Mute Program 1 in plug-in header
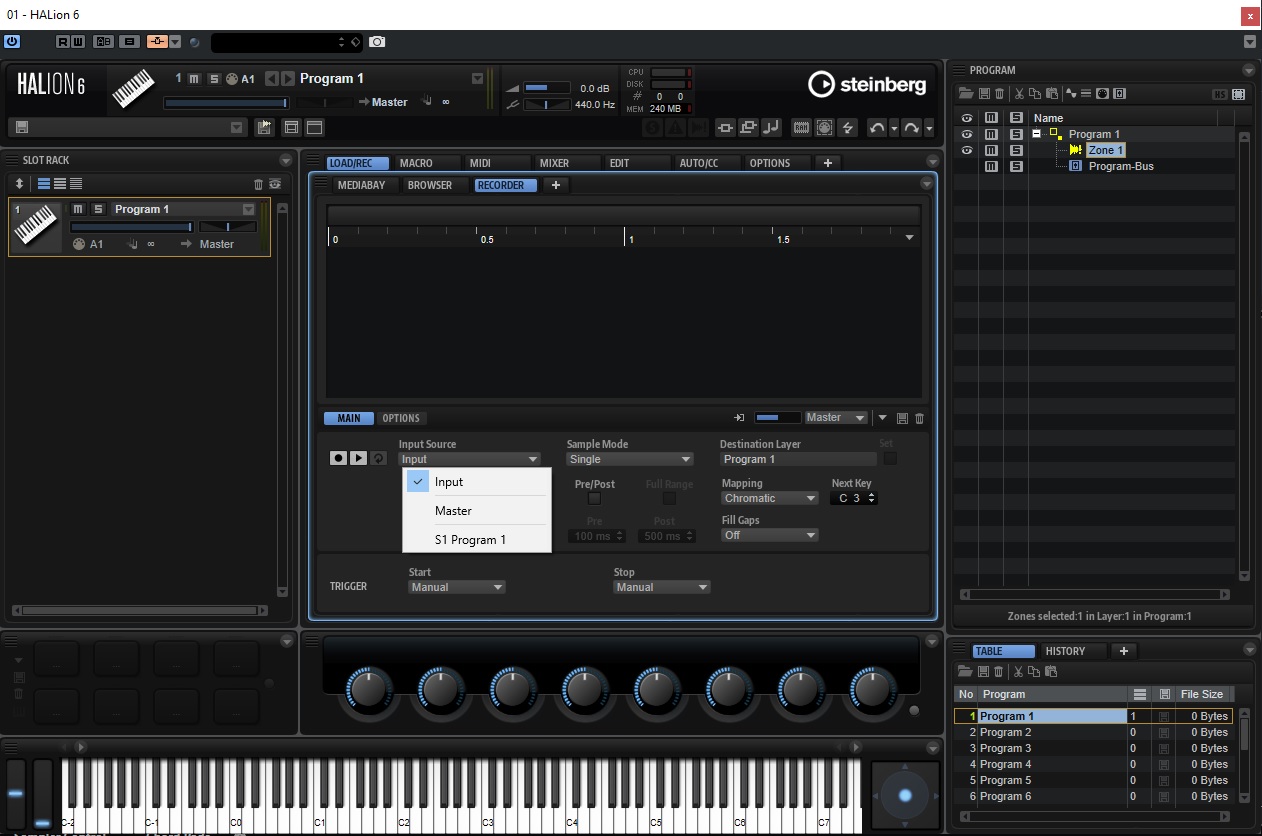 pos(195,79)
